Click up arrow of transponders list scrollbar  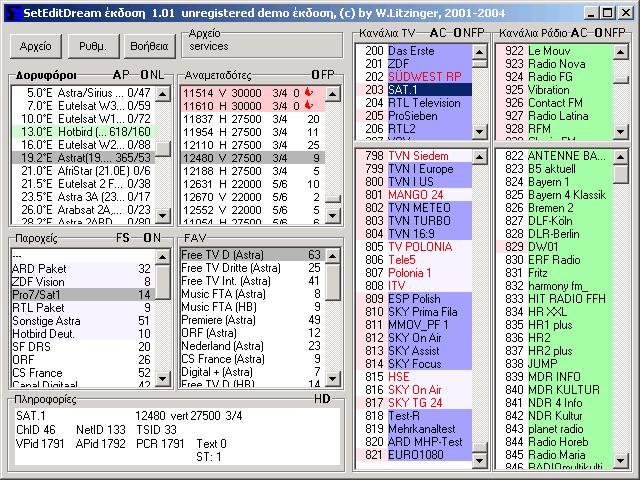(333, 94)
